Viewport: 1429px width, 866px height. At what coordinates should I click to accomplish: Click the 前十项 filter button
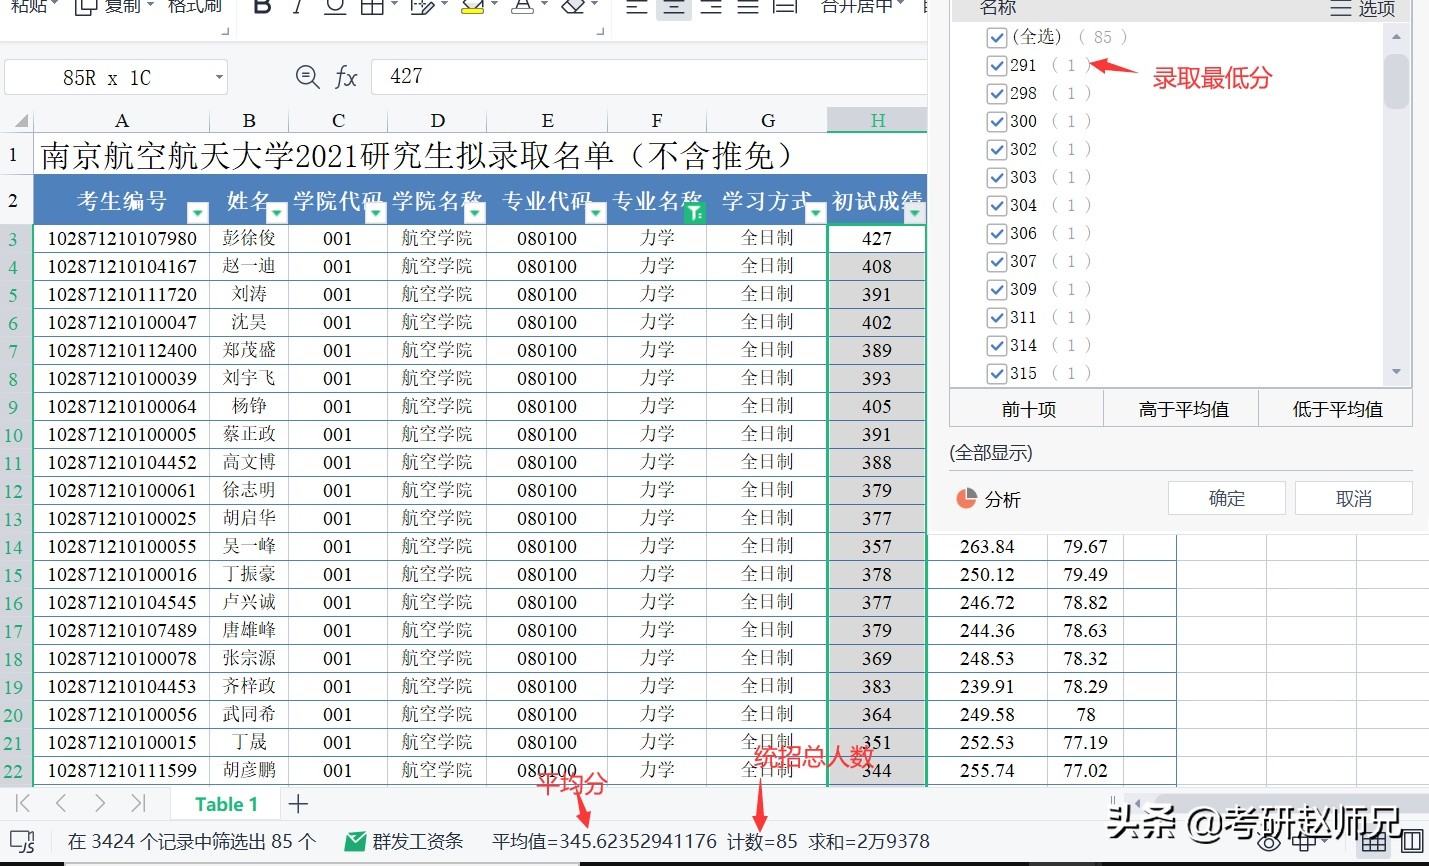coord(1026,408)
